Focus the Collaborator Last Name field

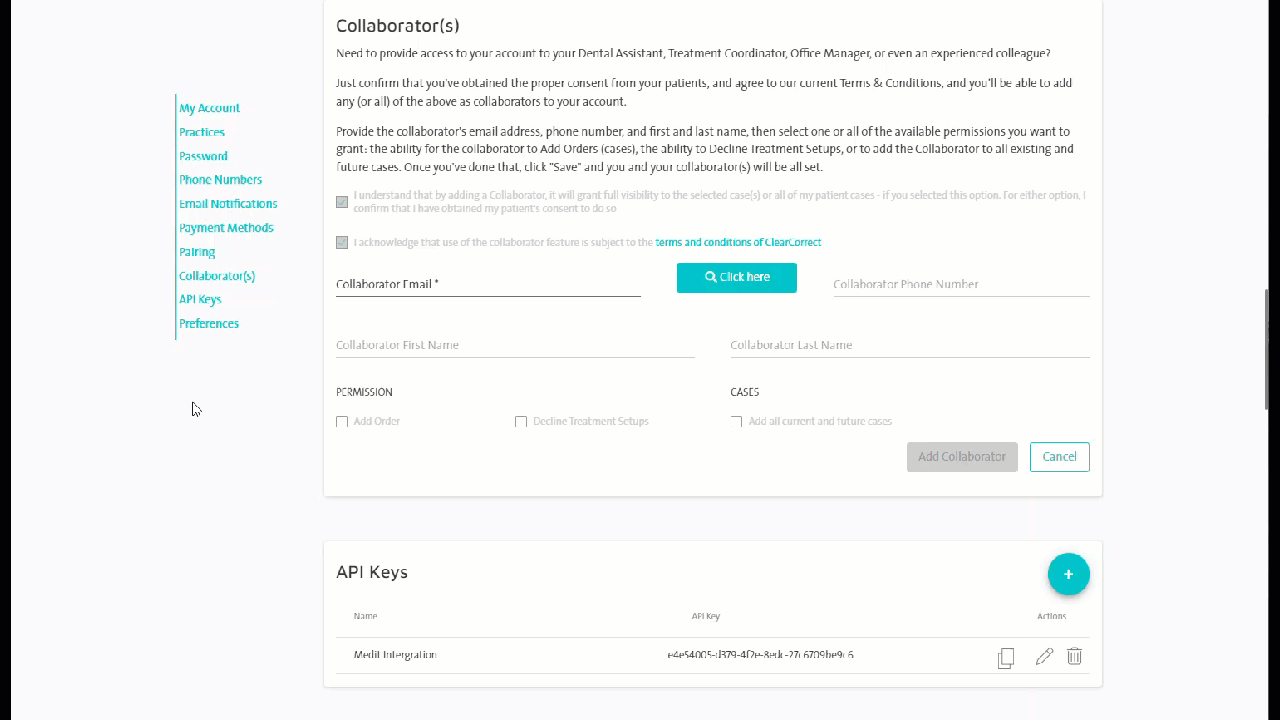910,345
